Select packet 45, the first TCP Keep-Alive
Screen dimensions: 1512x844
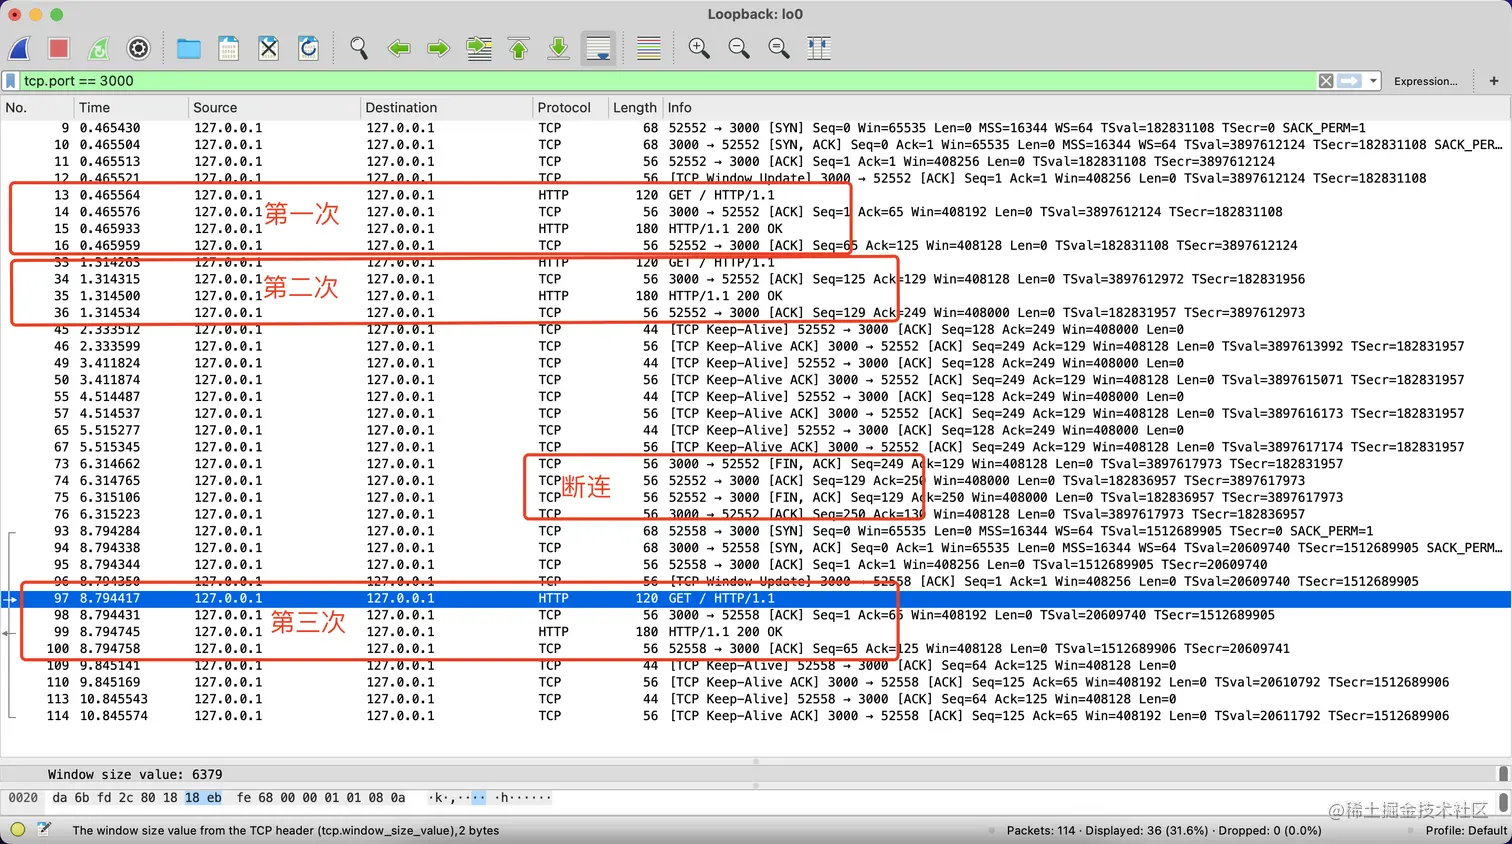(755, 329)
